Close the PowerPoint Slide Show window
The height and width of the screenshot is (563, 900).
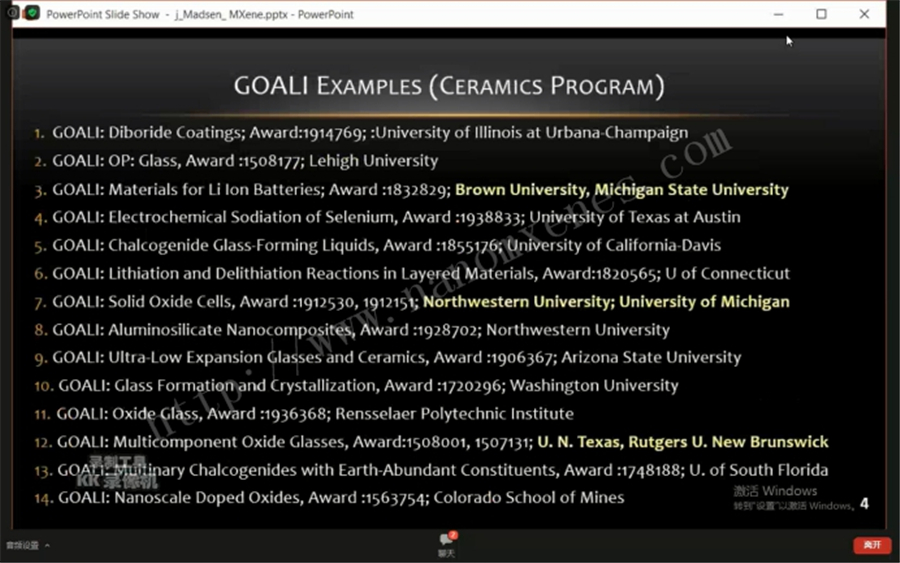click(864, 14)
